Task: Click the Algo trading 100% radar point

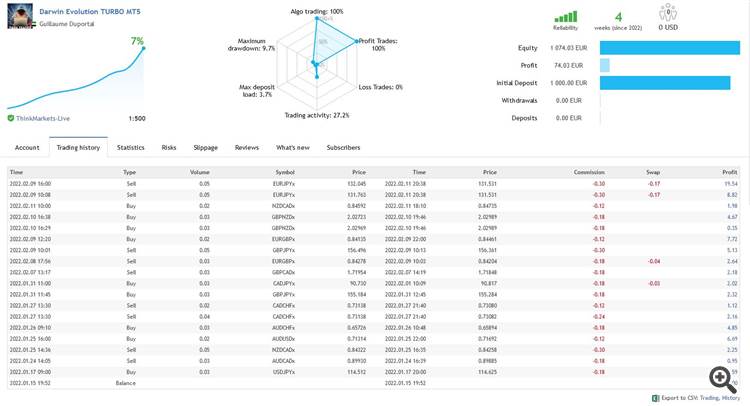Action: [x=317, y=18]
